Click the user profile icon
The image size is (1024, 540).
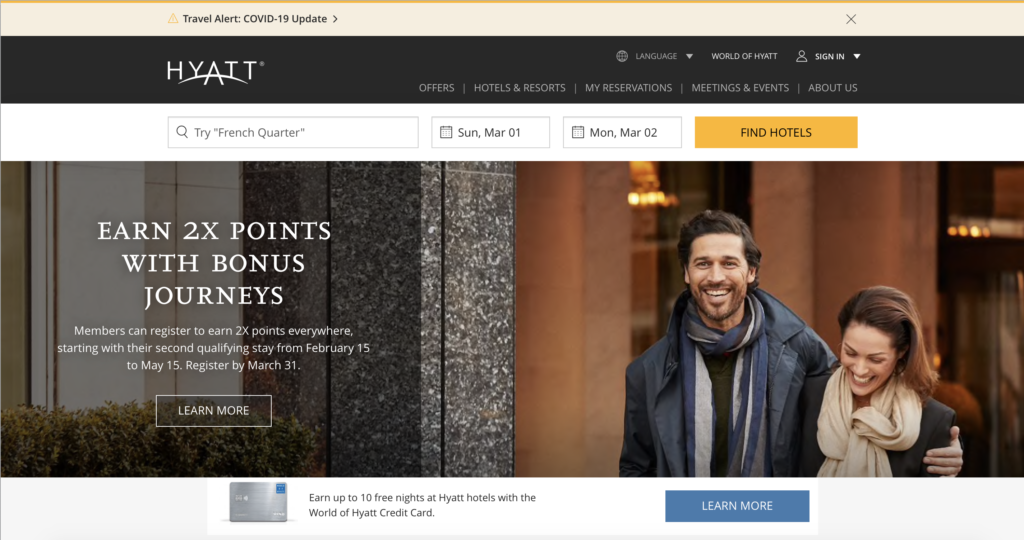801,56
